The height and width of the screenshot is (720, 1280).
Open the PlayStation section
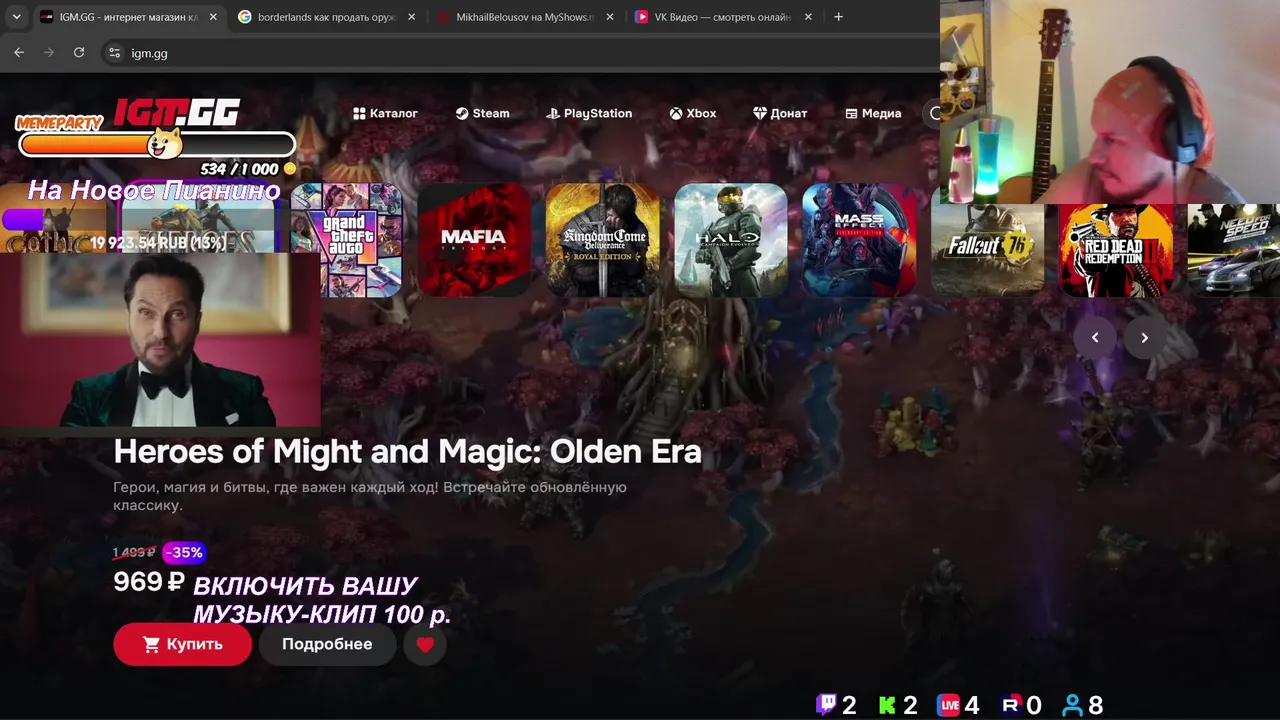pyautogui.click(x=589, y=113)
